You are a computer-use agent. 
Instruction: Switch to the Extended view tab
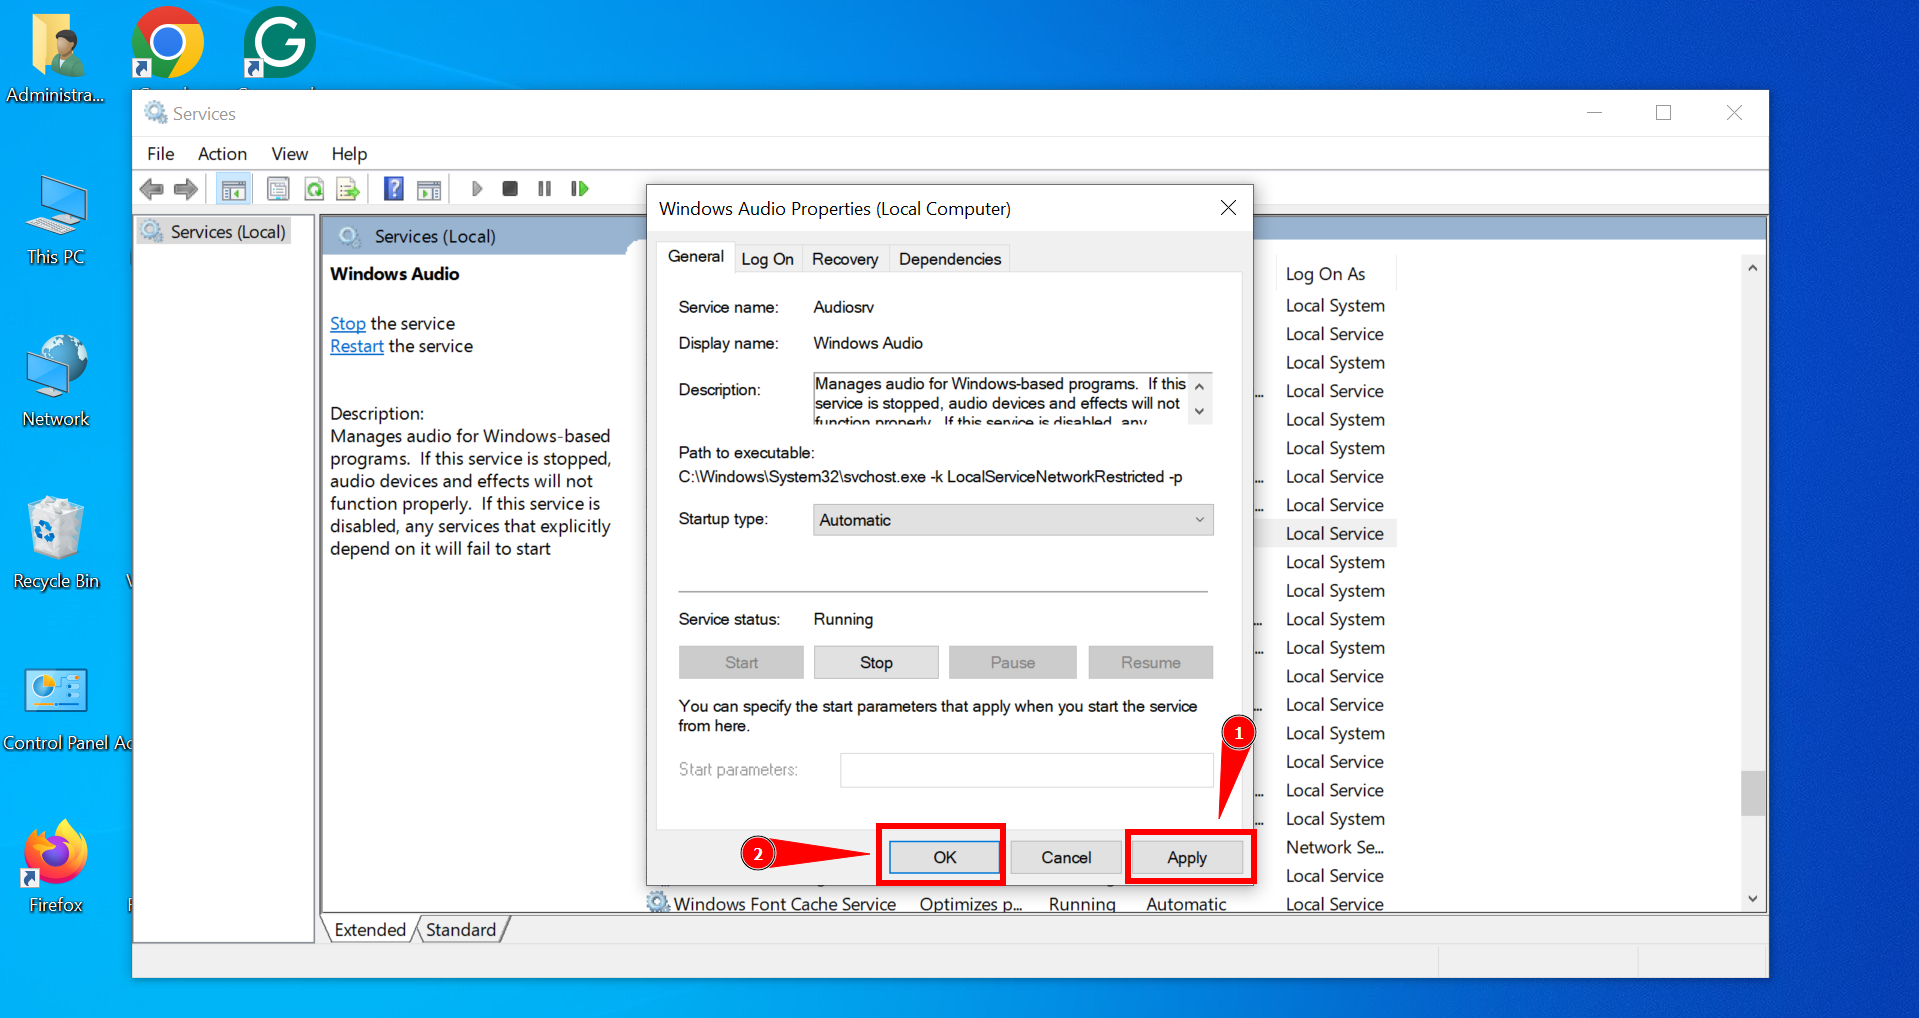point(370,930)
